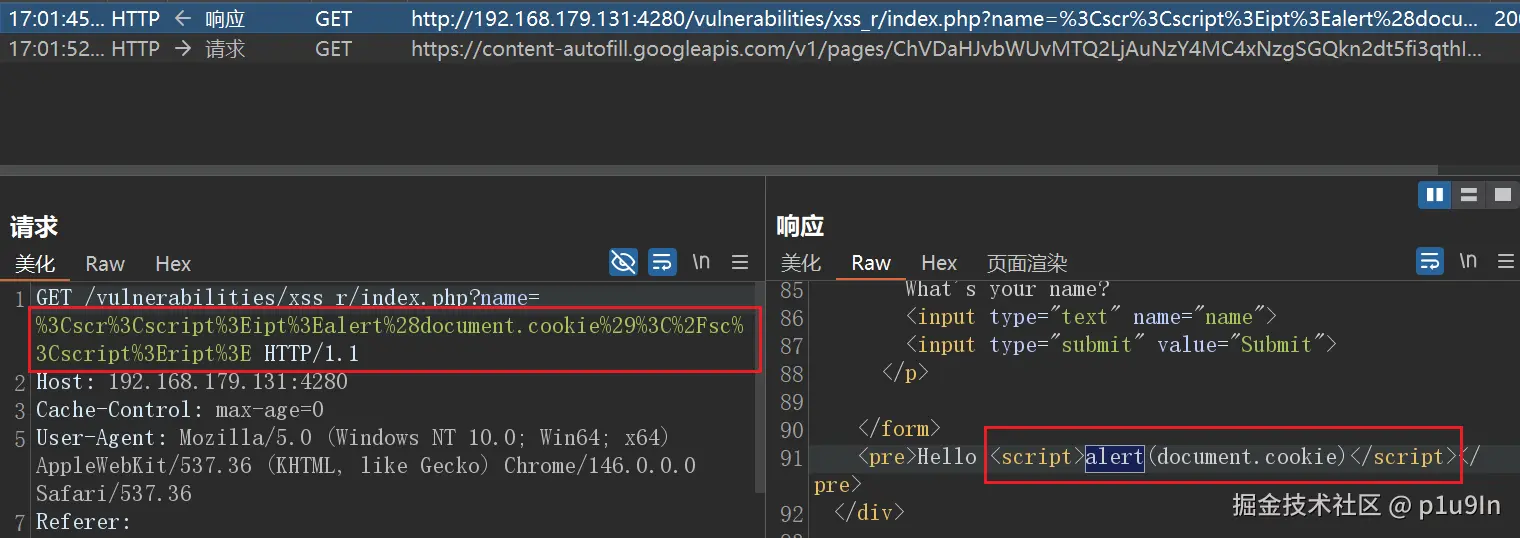
Task: Click the highlighted alert word in response
Action: tap(1114, 457)
